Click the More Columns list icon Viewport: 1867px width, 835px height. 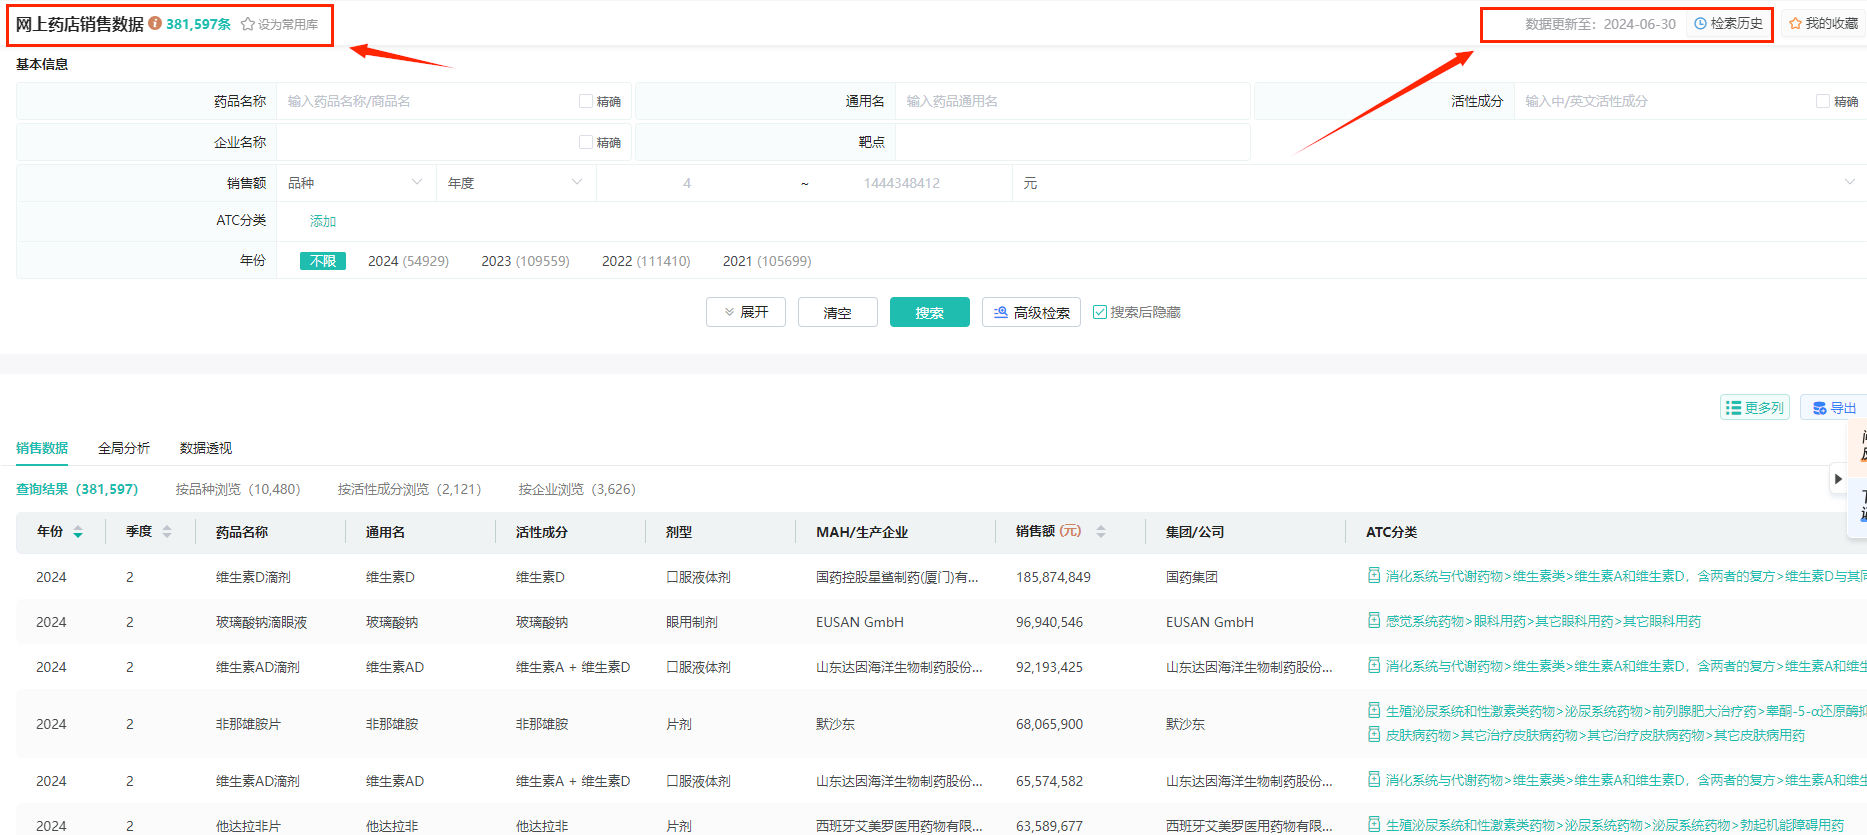click(x=1733, y=408)
